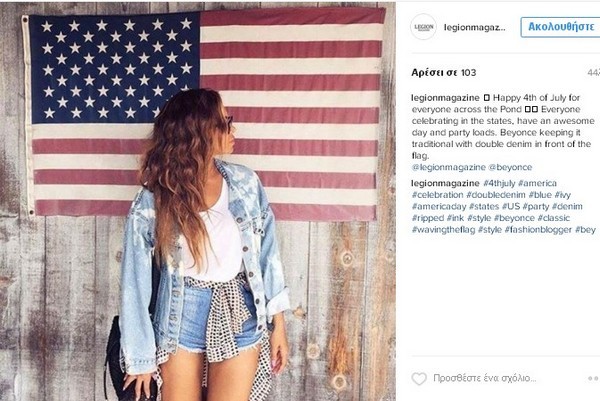Open the Legion magazine profile avatar

[423, 27]
